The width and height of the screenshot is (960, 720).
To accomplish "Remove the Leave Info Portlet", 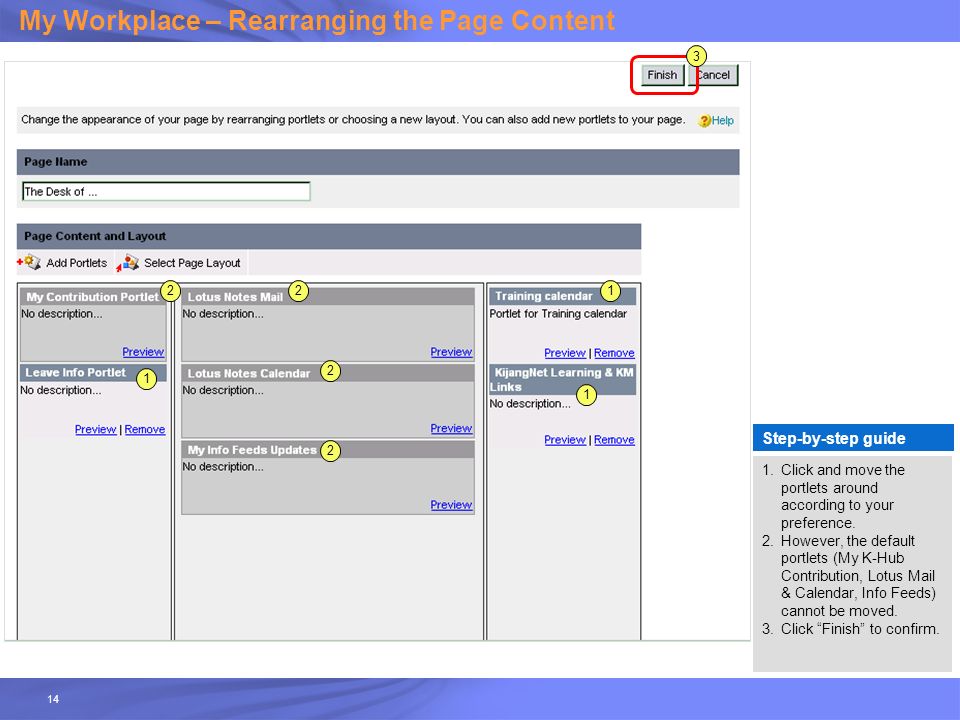I will tap(145, 429).
